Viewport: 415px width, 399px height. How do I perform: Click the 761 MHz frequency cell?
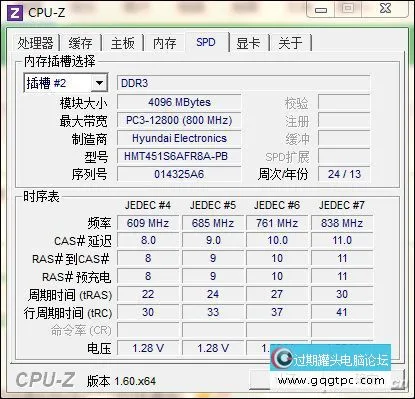coord(277,223)
